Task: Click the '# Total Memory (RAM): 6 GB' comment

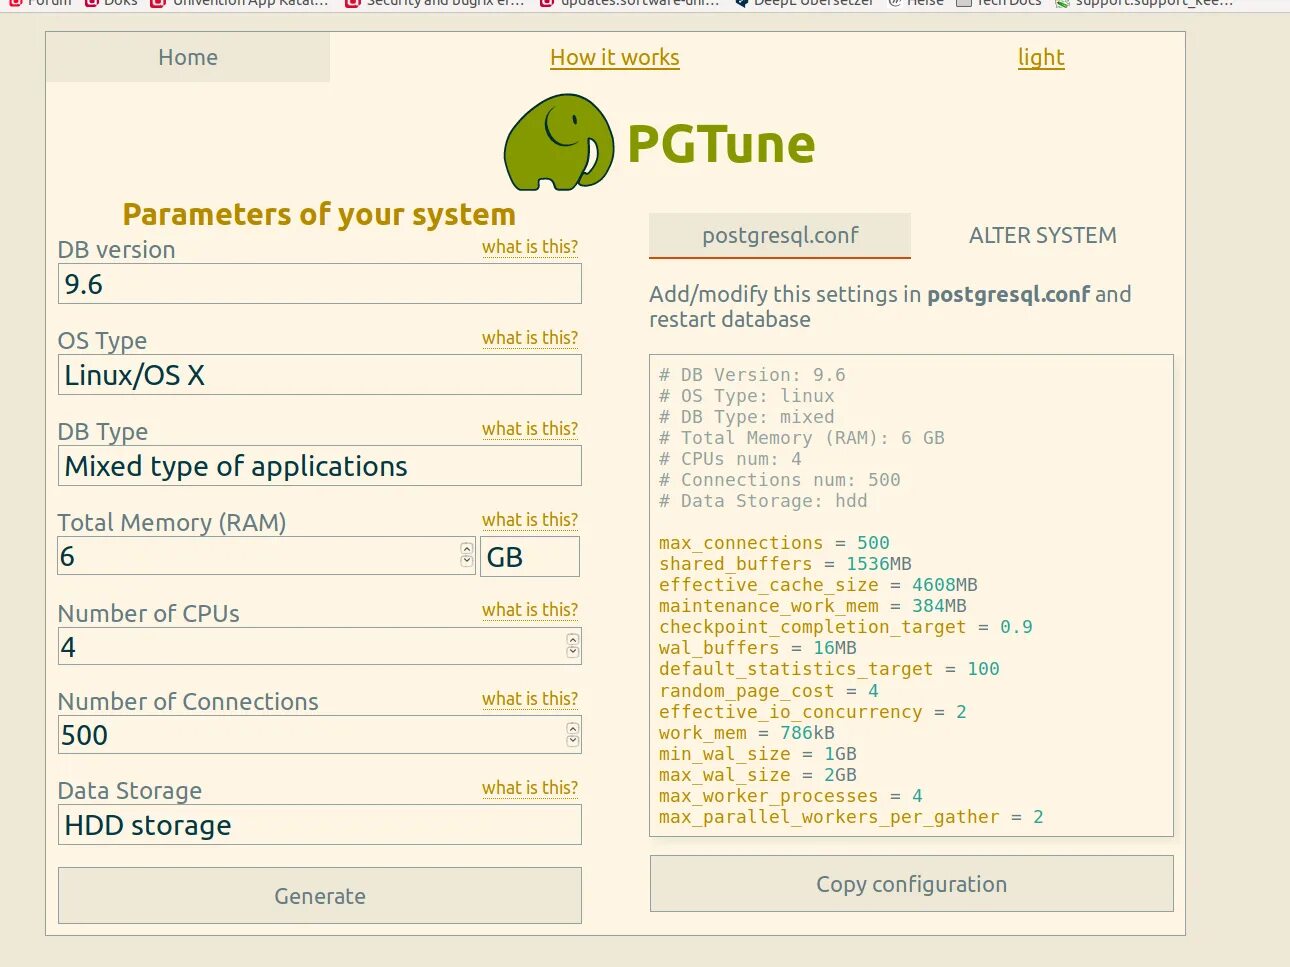Action: pos(801,438)
